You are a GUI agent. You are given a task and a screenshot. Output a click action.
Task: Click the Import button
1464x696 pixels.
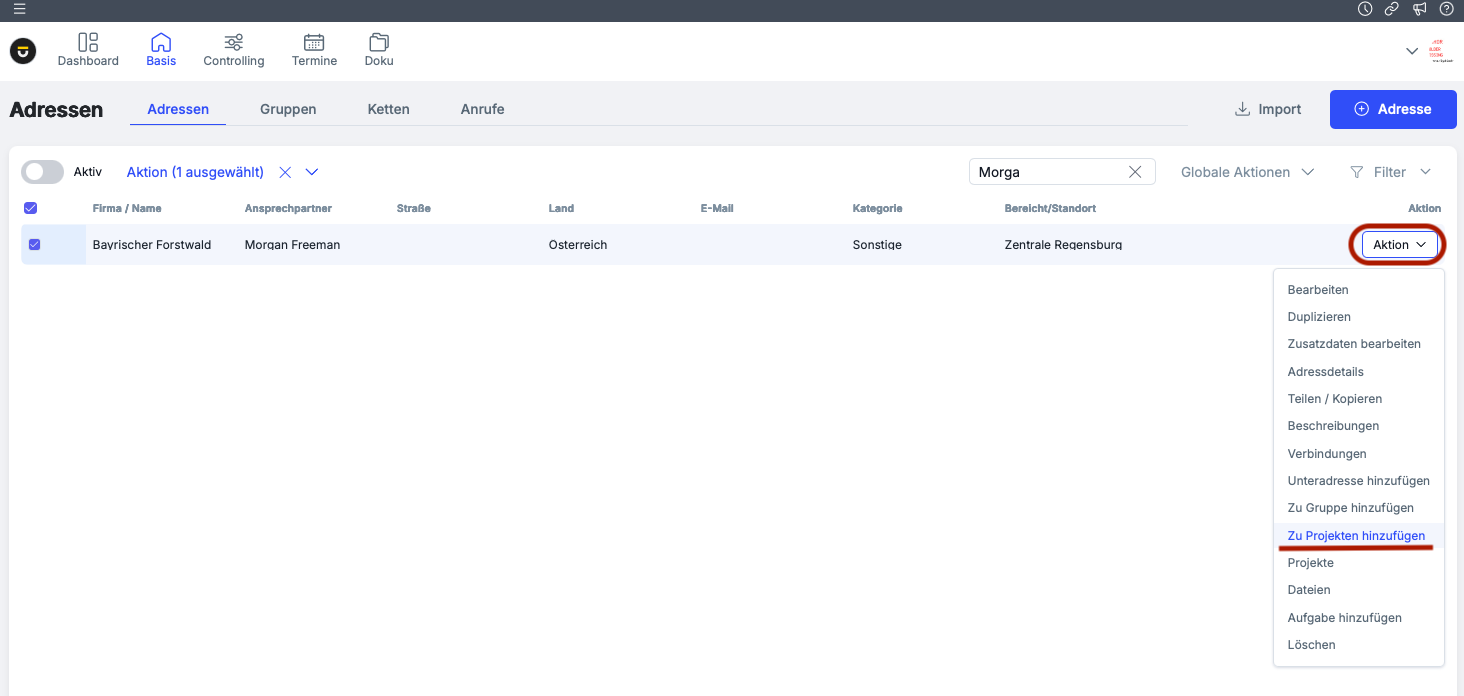(x=1268, y=109)
